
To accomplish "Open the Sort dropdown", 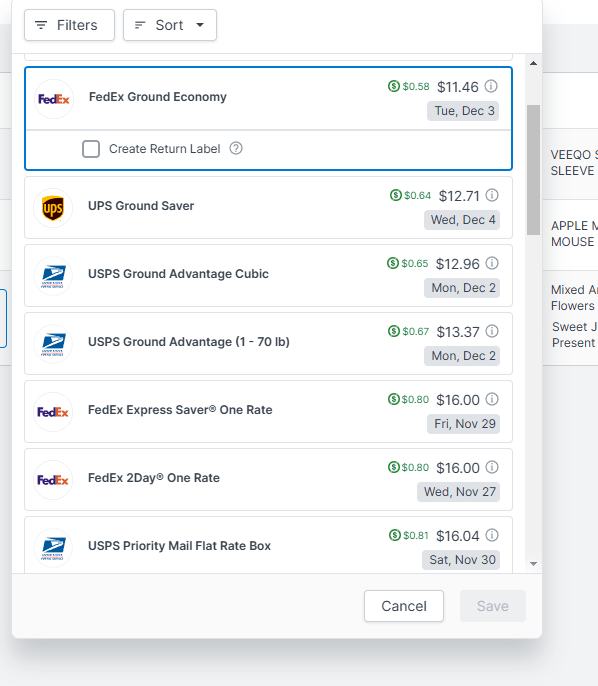I will (170, 25).
